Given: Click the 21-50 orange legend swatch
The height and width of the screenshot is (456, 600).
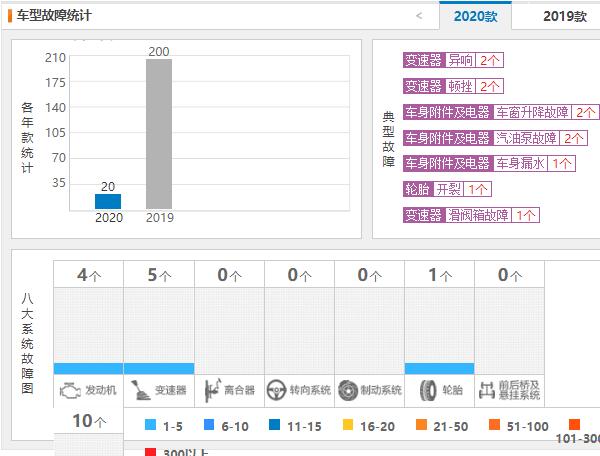Looking at the screenshot, I should tap(421, 425).
